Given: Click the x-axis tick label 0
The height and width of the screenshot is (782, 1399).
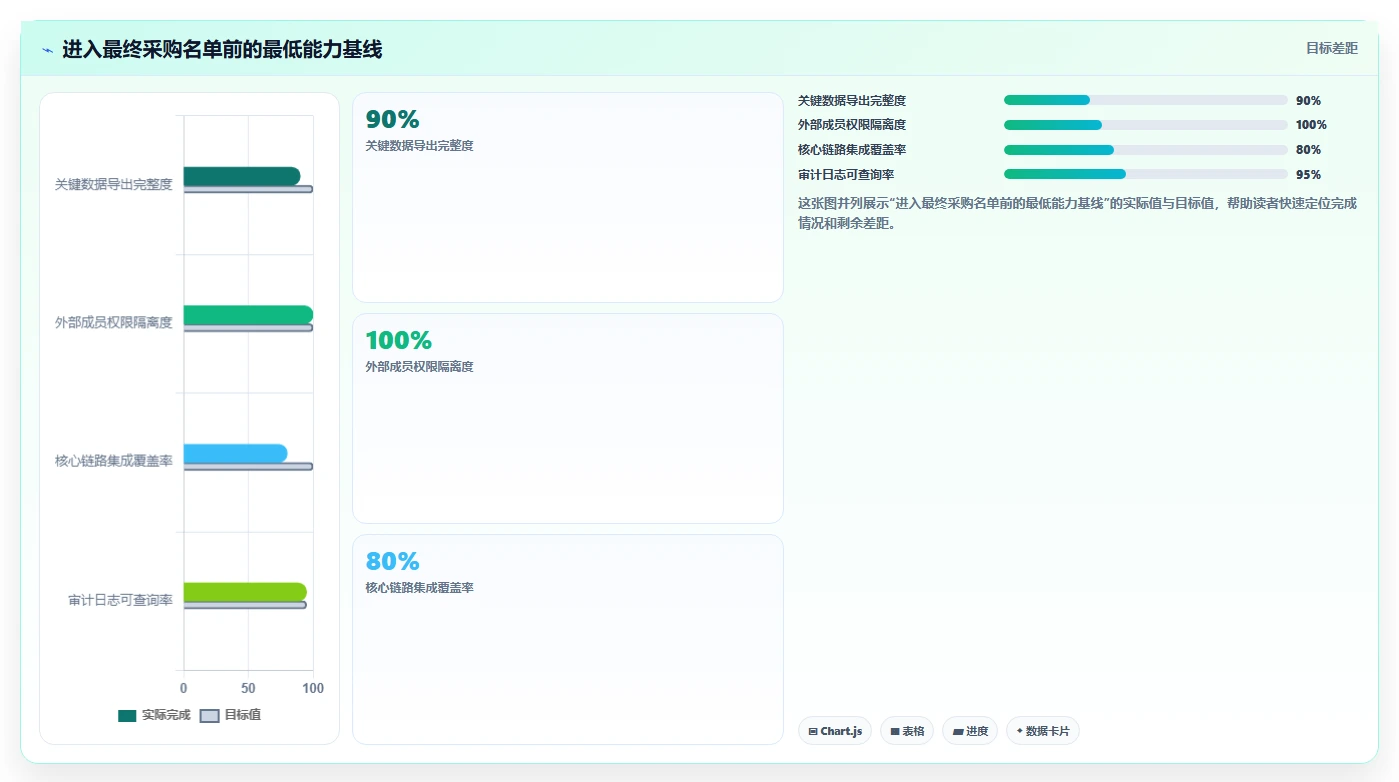Looking at the screenshot, I should tap(183, 689).
